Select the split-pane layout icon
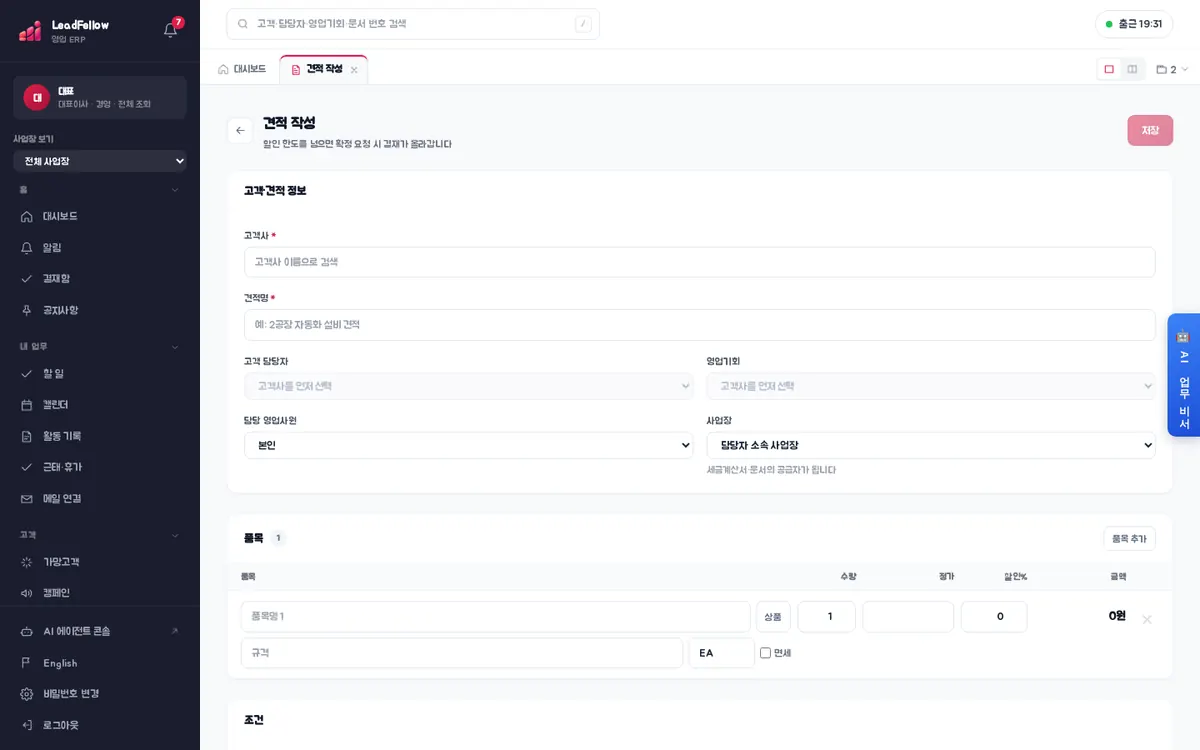Viewport: 1200px width, 750px height. coord(1132,69)
